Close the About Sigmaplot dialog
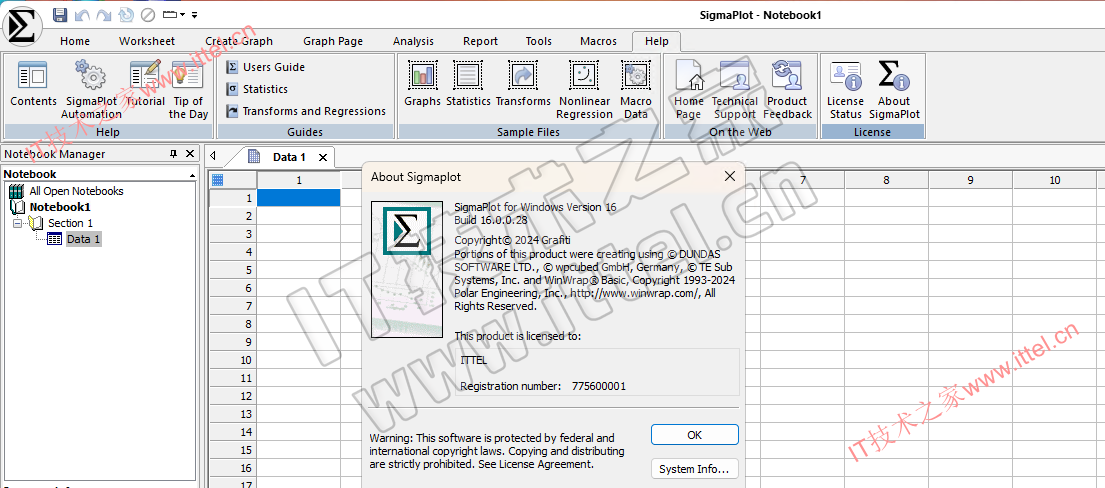The width and height of the screenshot is (1105, 488). click(729, 176)
